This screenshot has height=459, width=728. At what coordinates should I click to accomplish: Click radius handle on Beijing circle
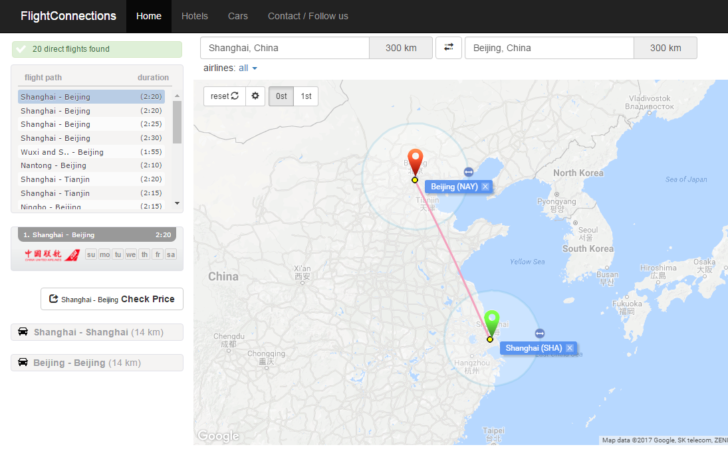pyautogui.click(x=468, y=172)
